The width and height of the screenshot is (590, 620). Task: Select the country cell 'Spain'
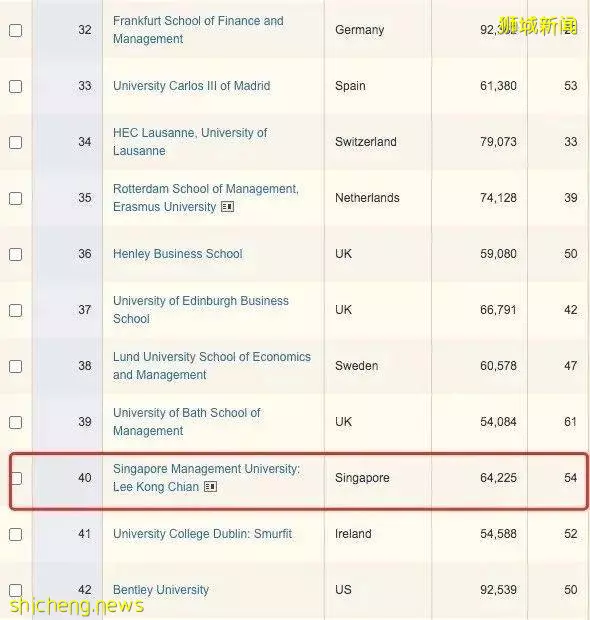coord(350,86)
